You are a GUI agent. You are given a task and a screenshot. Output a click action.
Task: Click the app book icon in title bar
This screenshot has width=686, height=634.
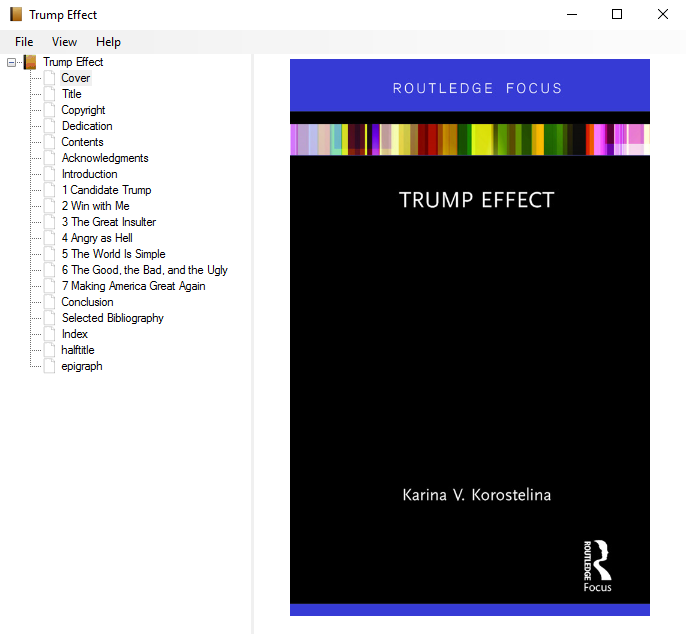[16, 14]
